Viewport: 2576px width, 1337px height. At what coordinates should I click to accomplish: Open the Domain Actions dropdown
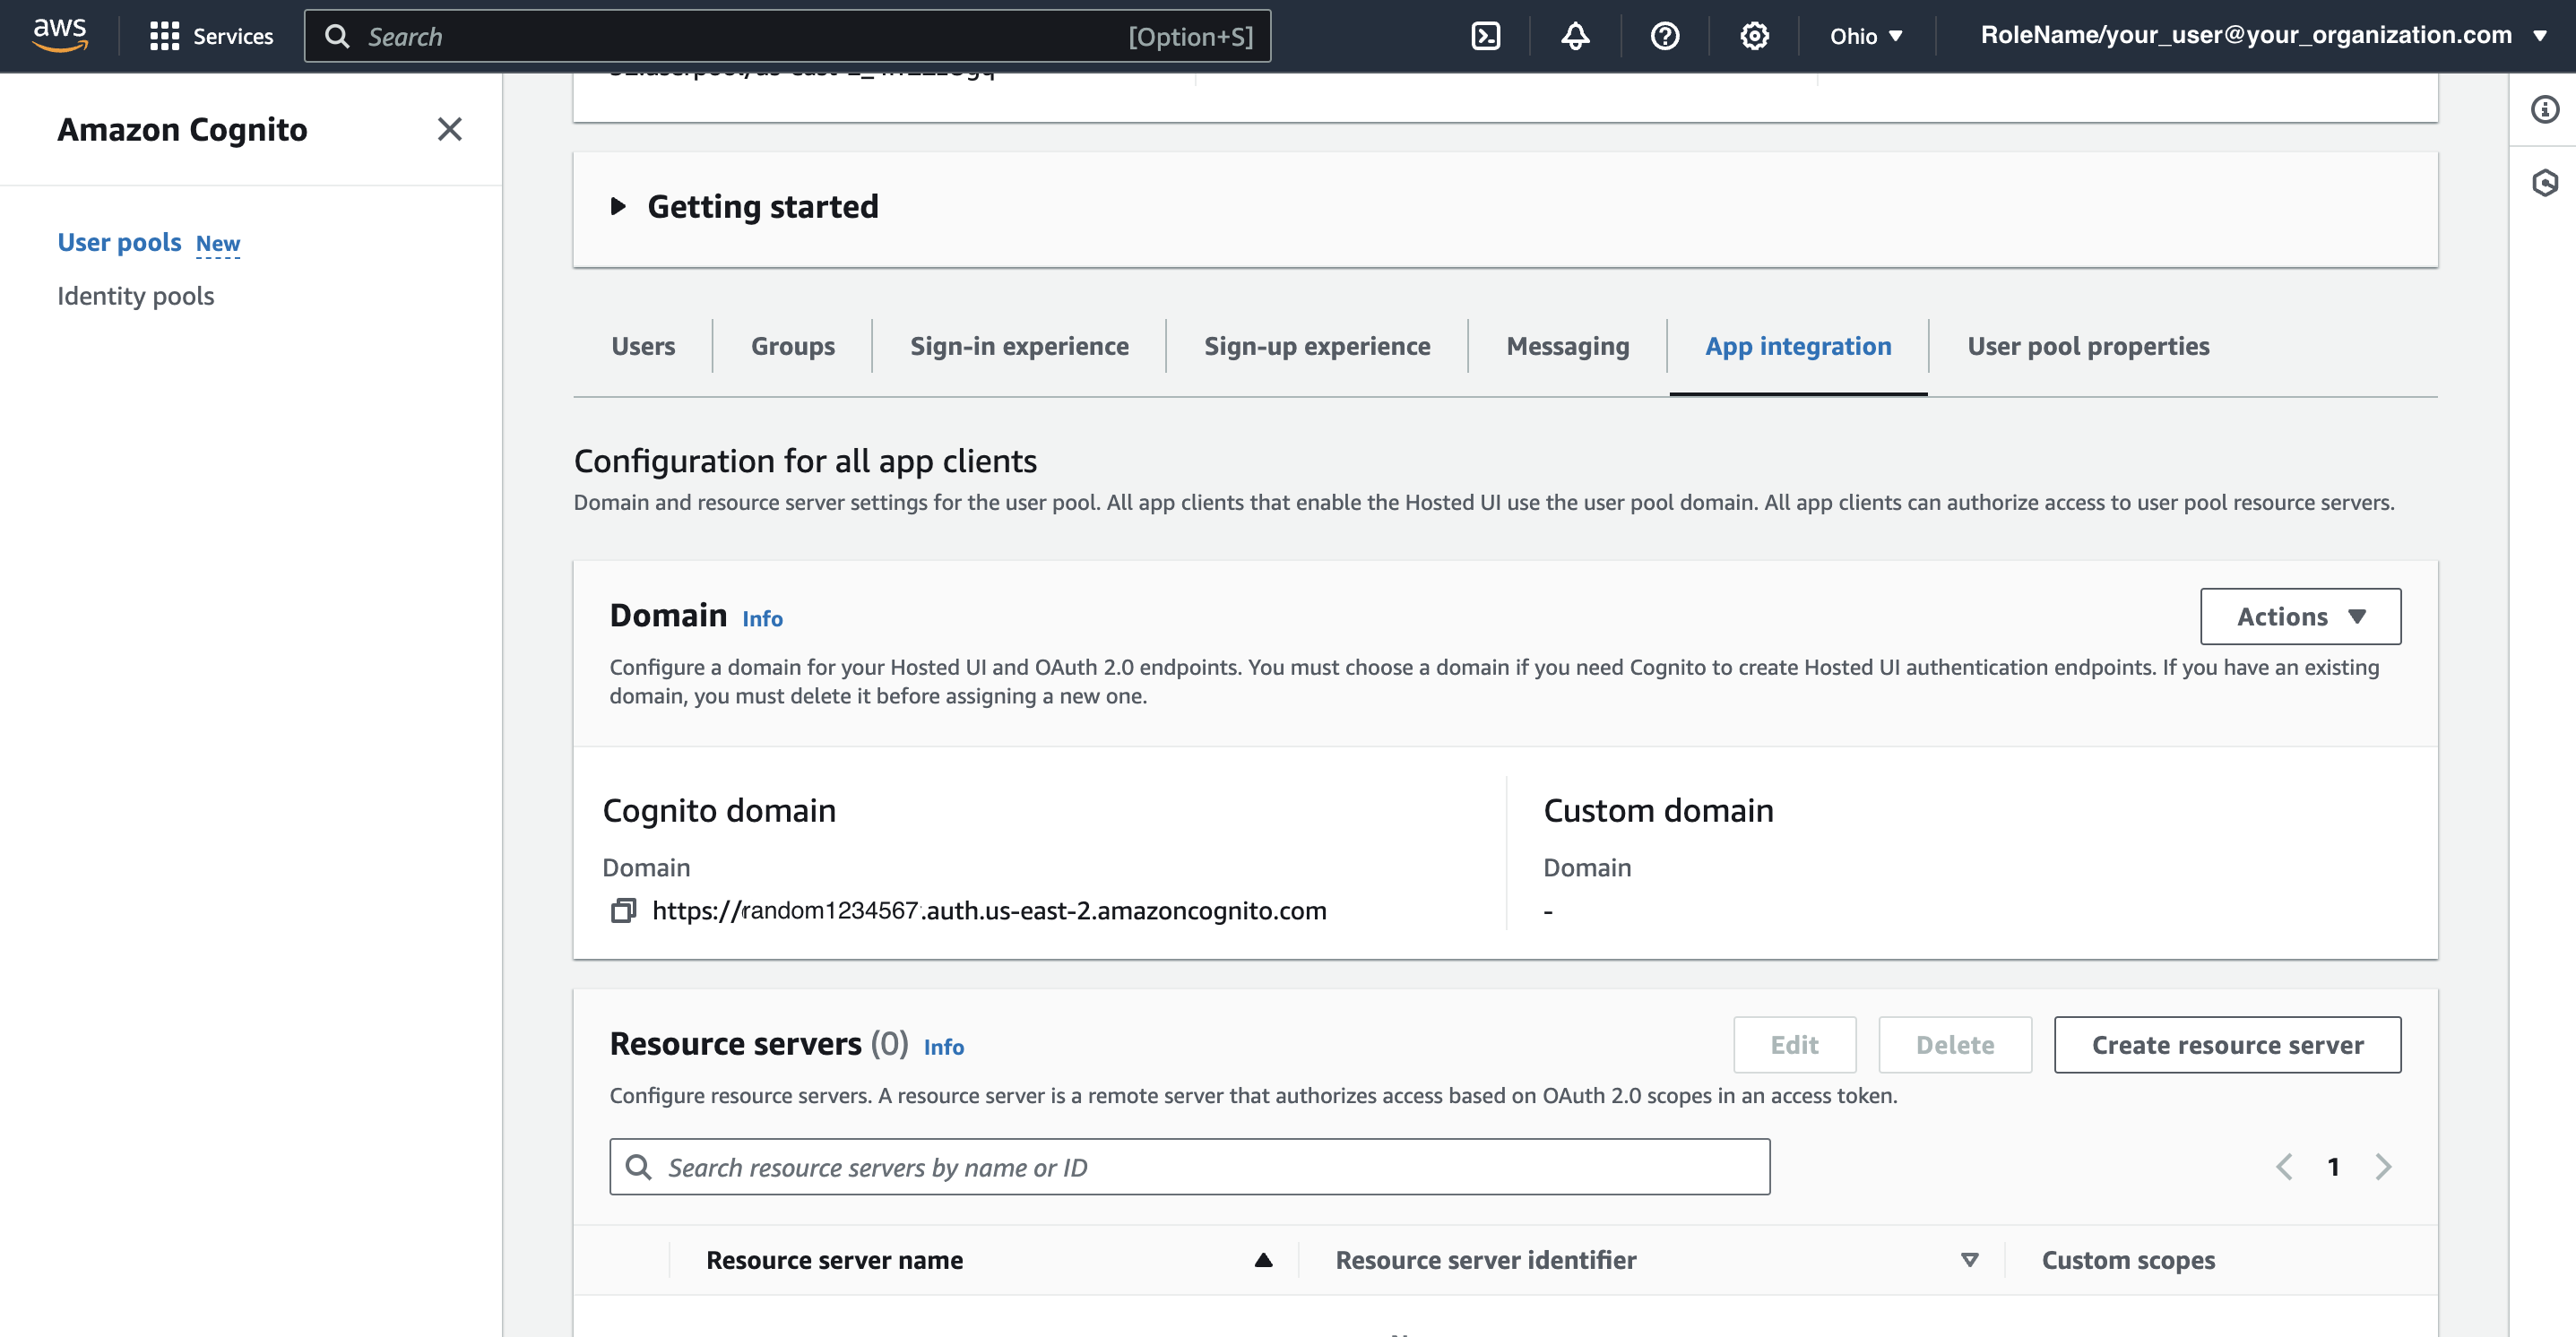click(2300, 616)
